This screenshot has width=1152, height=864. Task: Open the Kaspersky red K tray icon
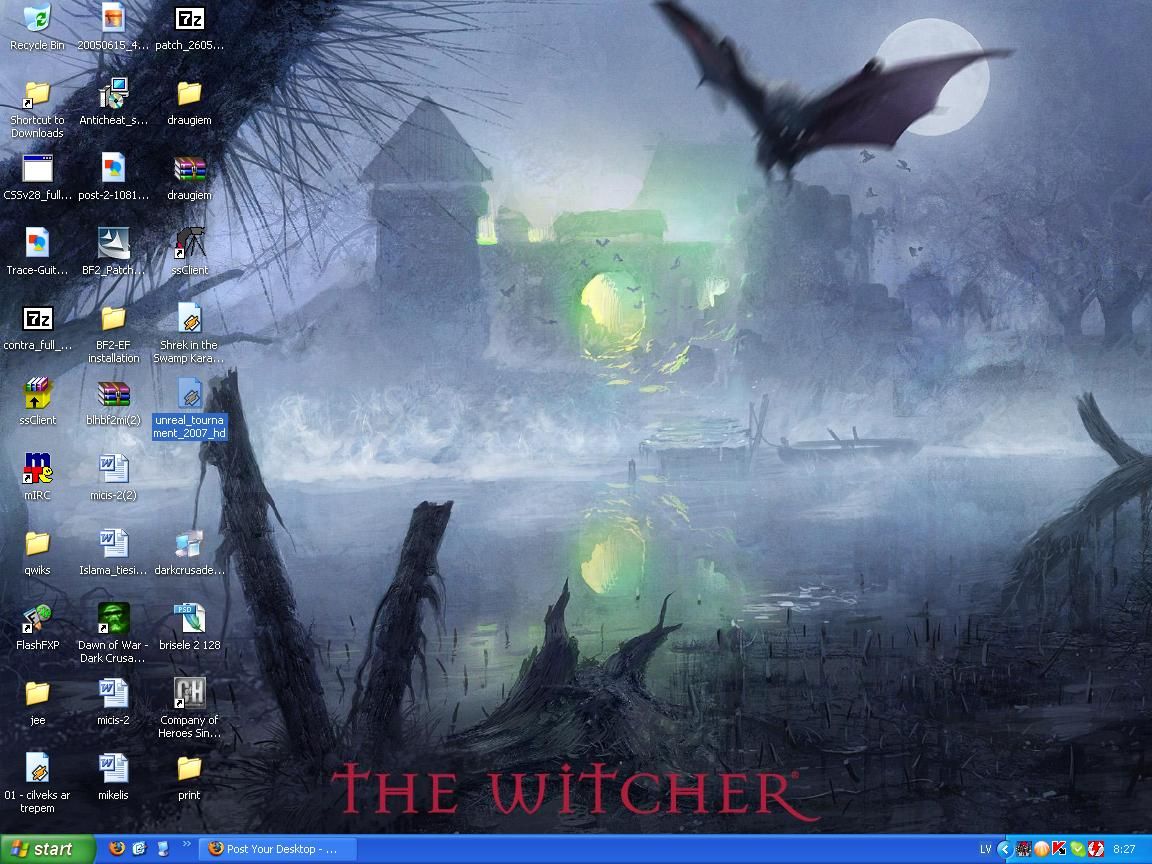[x=1059, y=849]
